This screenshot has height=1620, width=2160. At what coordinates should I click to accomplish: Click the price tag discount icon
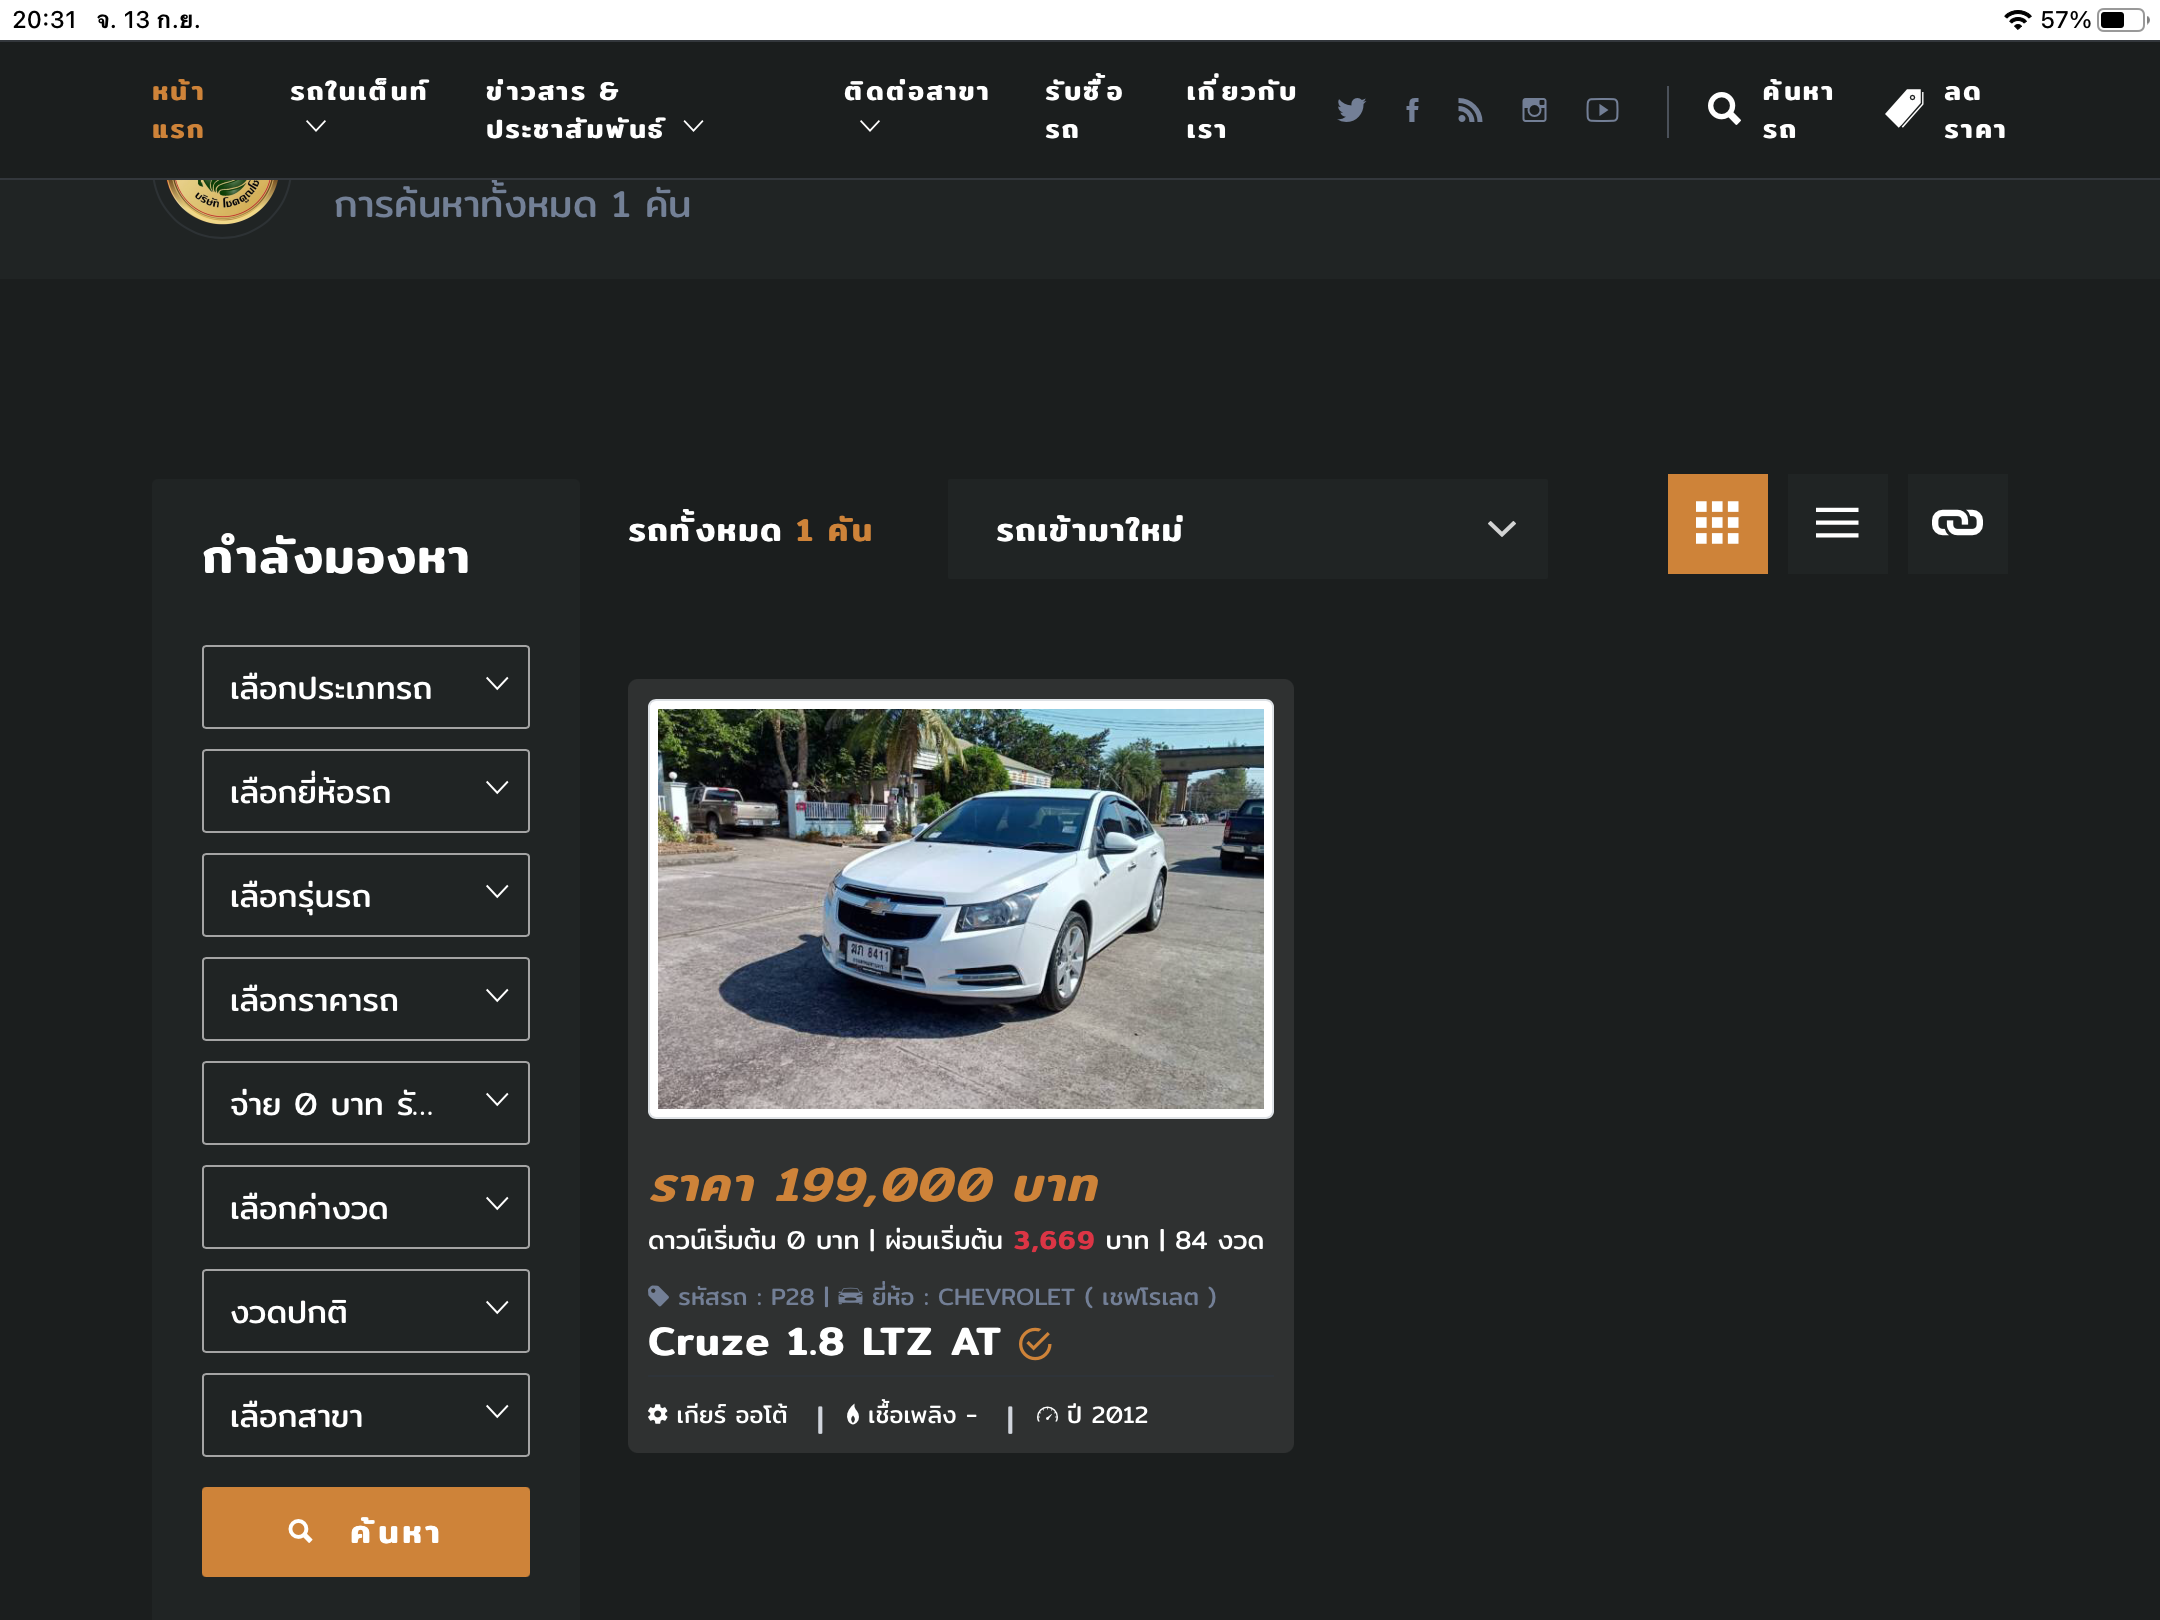(1904, 109)
